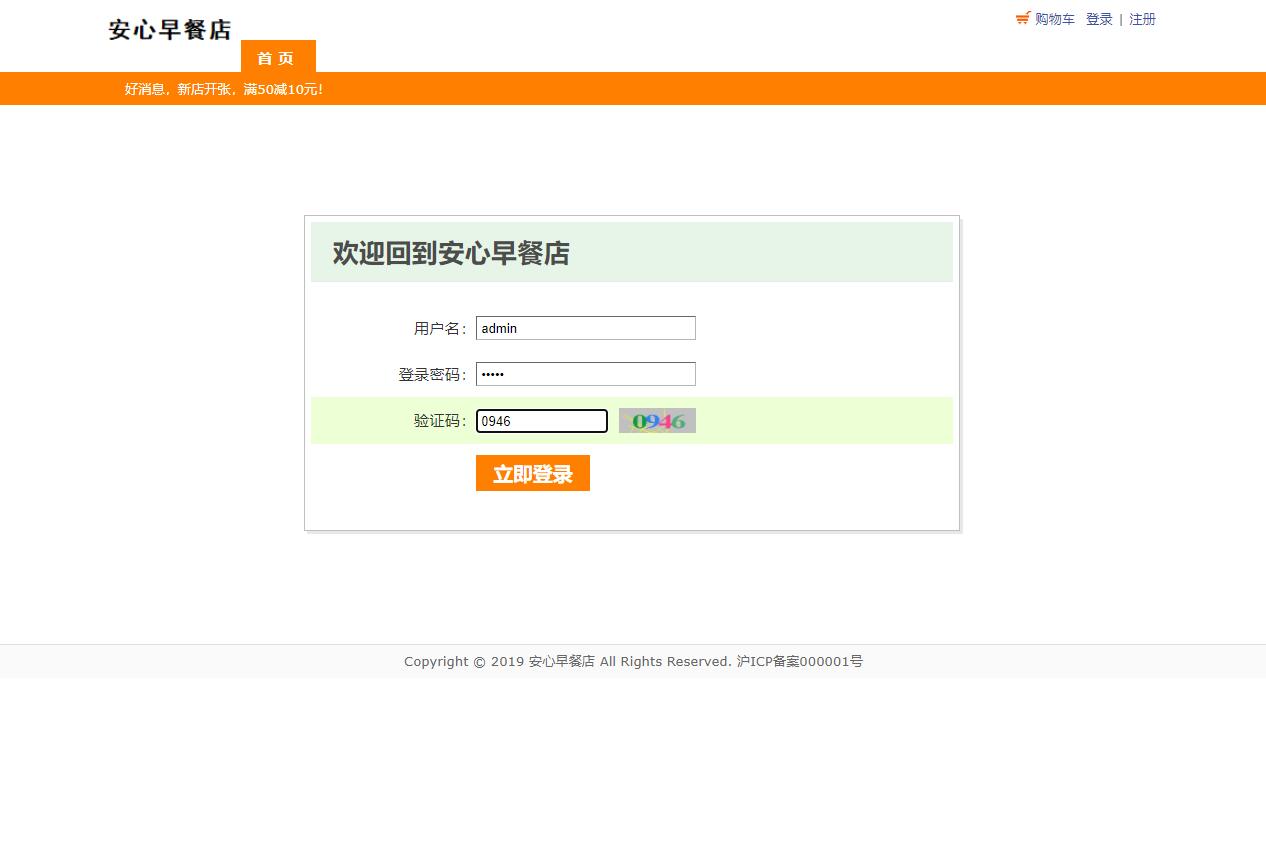Viewport: 1266px width, 847px height.
Task: Click the welcome heading 欢迎回到安心早餐店
Action: (x=450, y=253)
